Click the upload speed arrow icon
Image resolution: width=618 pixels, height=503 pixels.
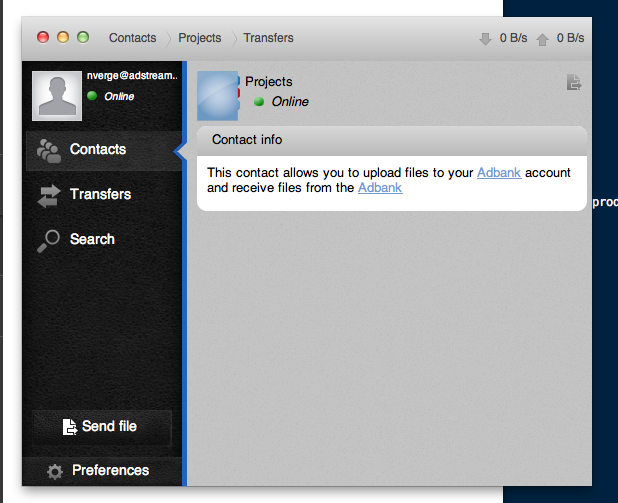542,39
